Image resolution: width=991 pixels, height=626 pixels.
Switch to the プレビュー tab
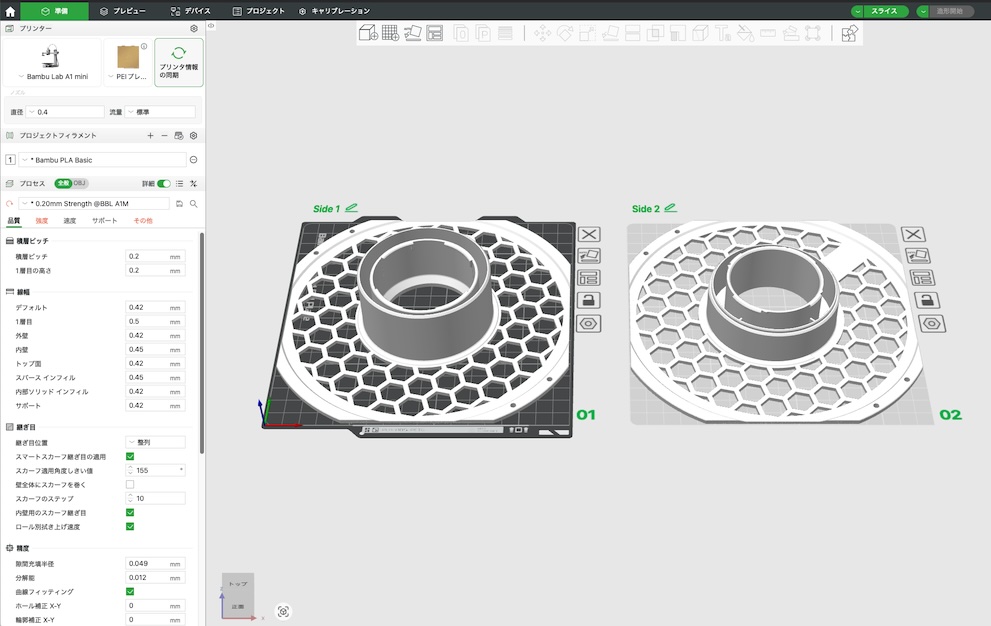[x=123, y=11]
